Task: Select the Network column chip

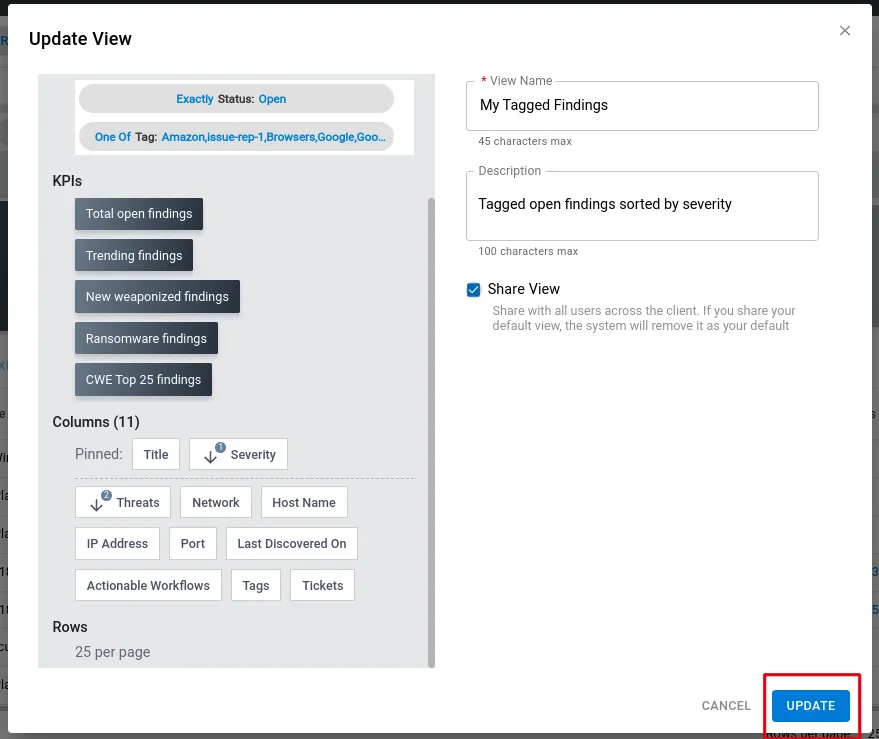Action: click(x=216, y=502)
